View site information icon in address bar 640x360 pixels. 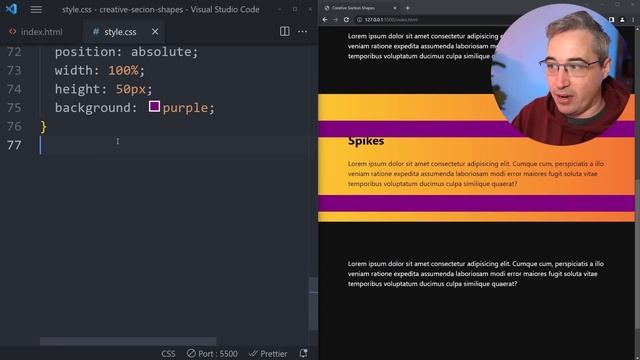(360, 20)
